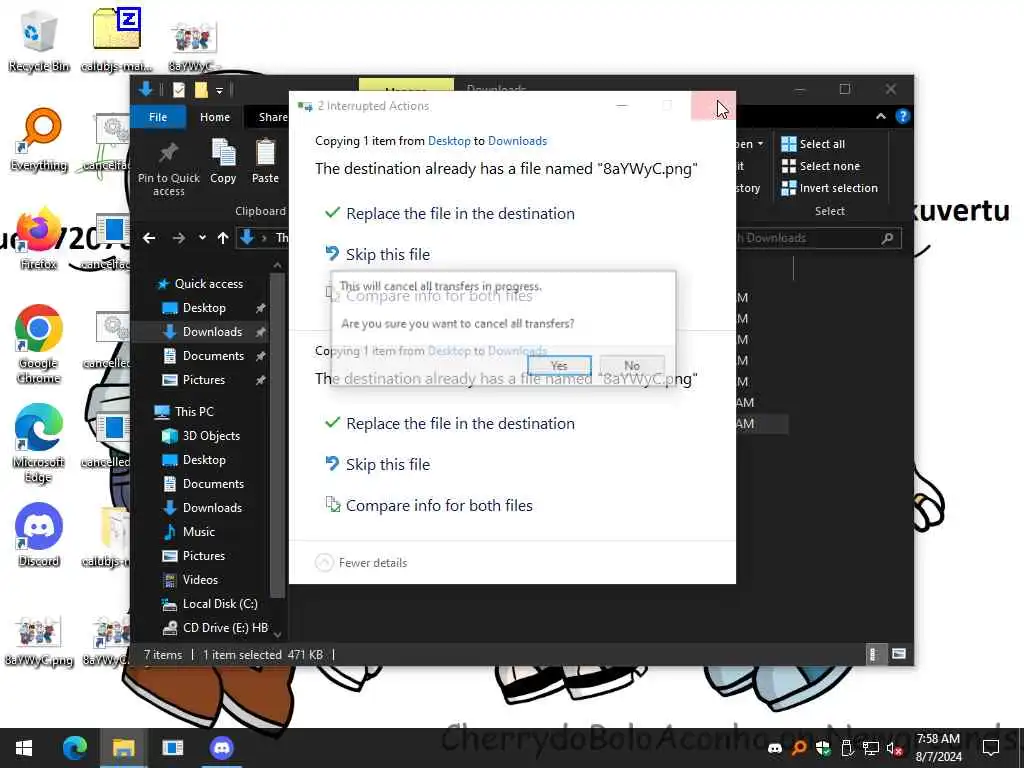Open the Recycle Bin desktop icon
Image resolution: width=1024 pixels, height=768 pixels.
[39, 40]
